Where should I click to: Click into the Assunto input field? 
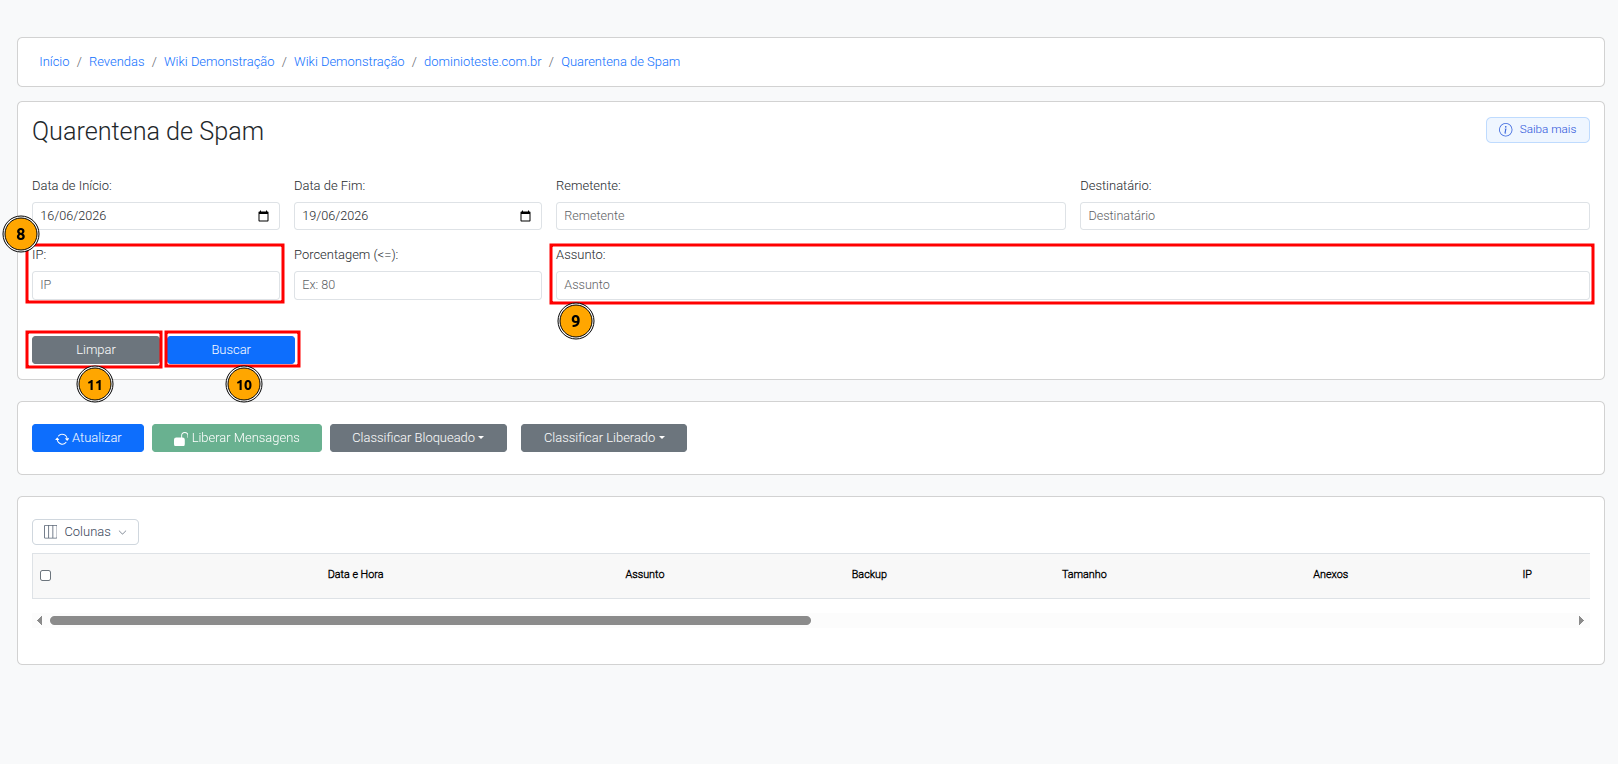click(1073, 285)
